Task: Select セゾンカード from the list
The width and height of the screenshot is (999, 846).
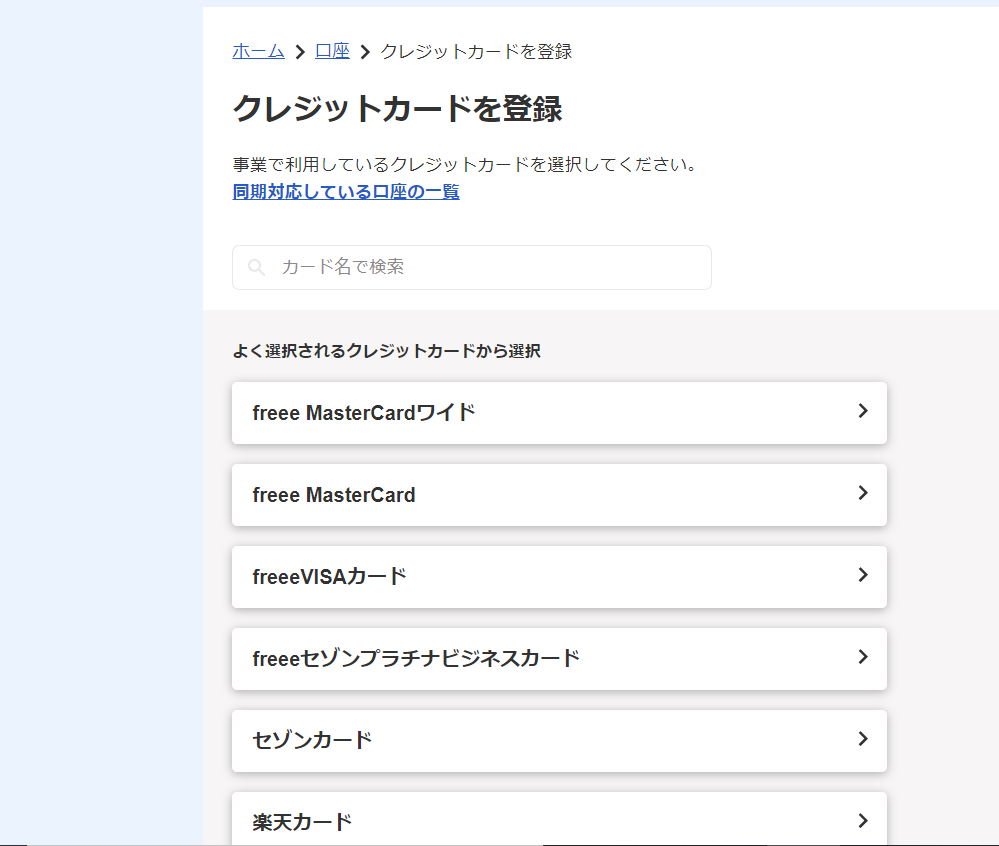Action: (559, 741)
